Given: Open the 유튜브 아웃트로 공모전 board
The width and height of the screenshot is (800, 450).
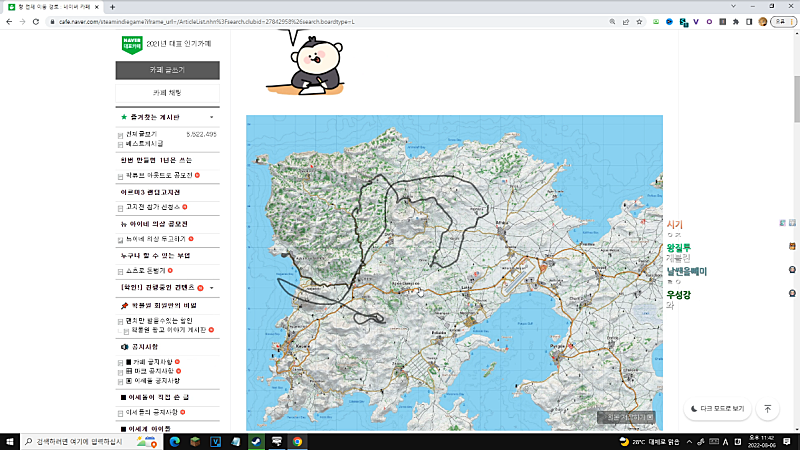Looking at the screenshot, I should [159, 176].
